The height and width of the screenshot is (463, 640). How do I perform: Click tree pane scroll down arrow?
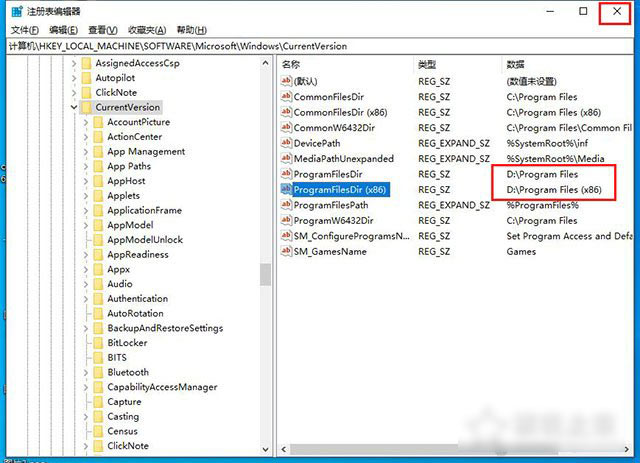pos(266,449)
